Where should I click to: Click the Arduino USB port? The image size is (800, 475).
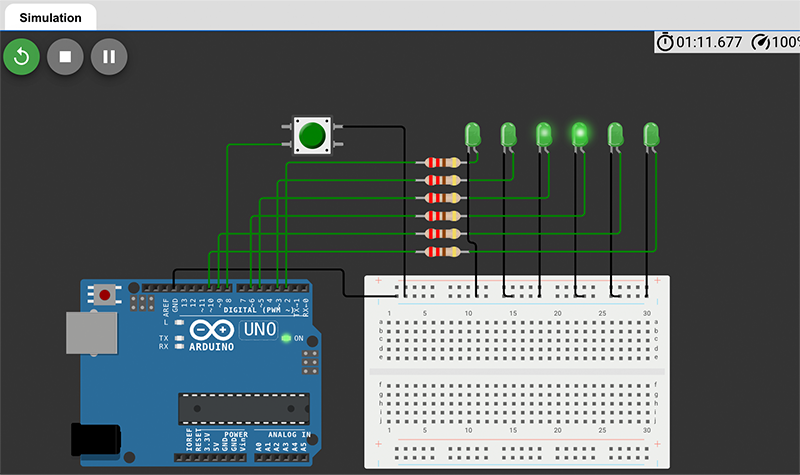tap(92, 333)
